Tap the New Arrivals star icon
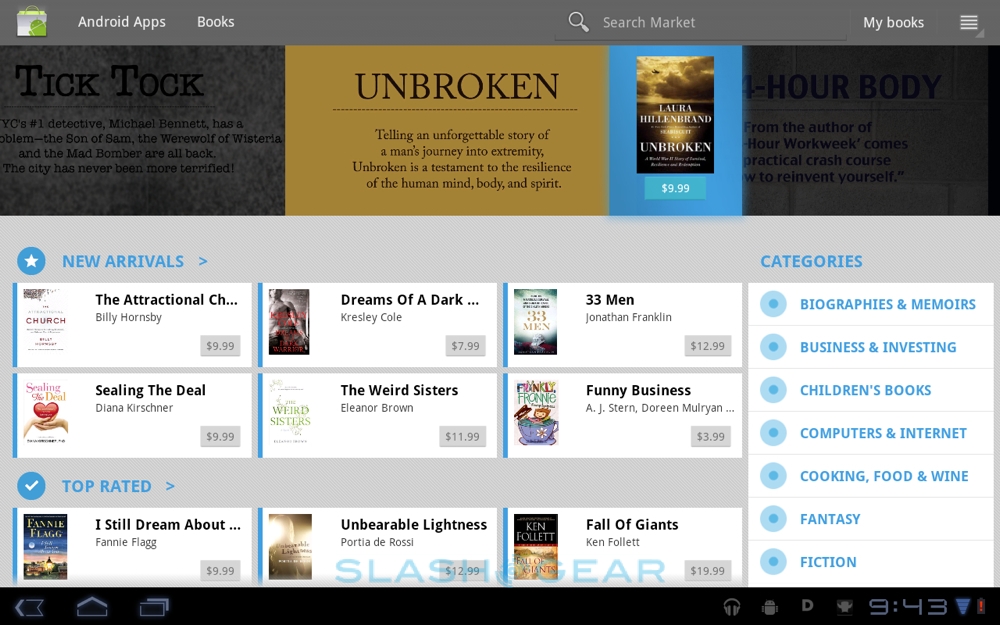The height and width of the screenshot is (625, 1000). pos(31,261)
